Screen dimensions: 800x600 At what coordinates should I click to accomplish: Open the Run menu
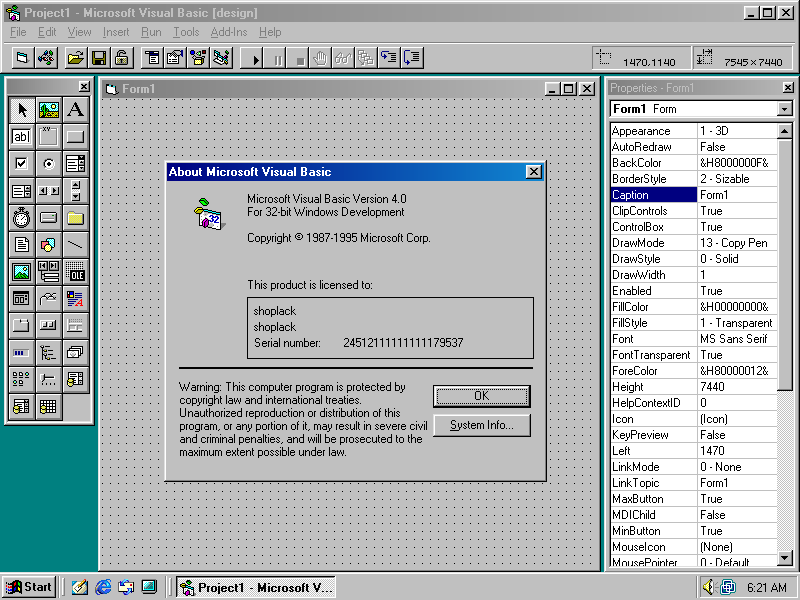[x=151, y=32]
